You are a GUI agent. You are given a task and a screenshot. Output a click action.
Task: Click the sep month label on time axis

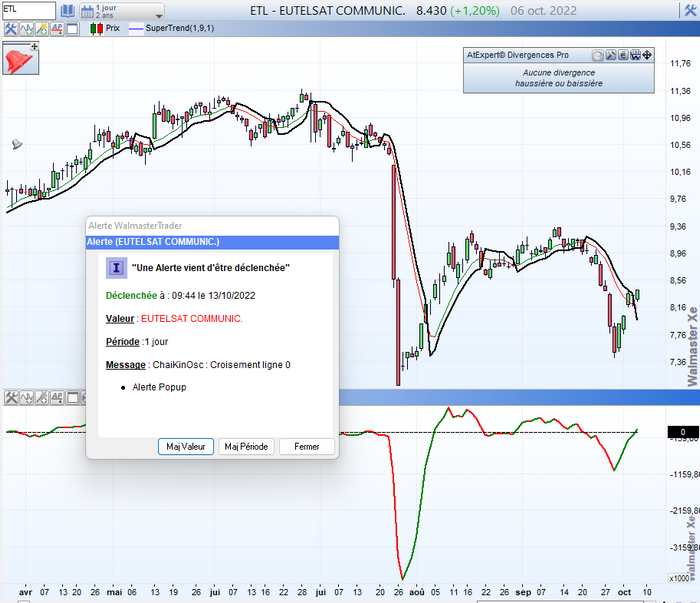523,592
